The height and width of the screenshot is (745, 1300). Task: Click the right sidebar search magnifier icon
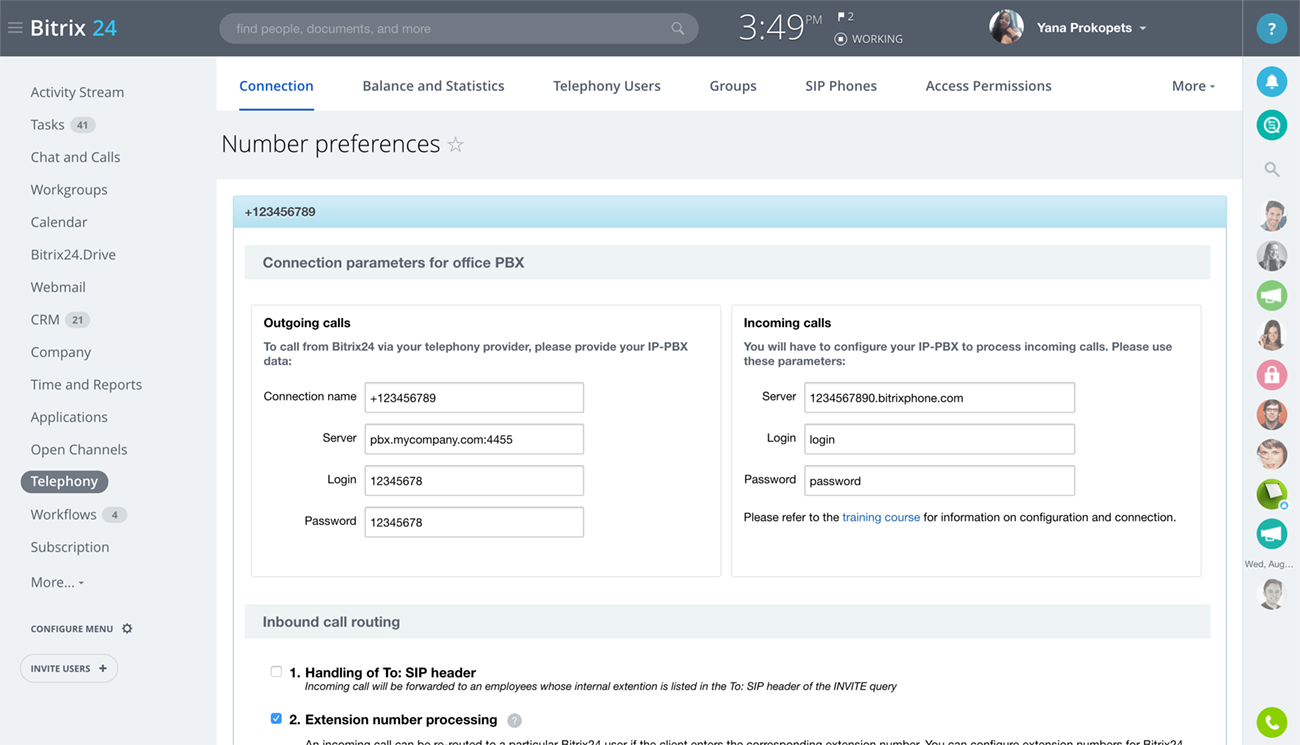(1271, 170)
